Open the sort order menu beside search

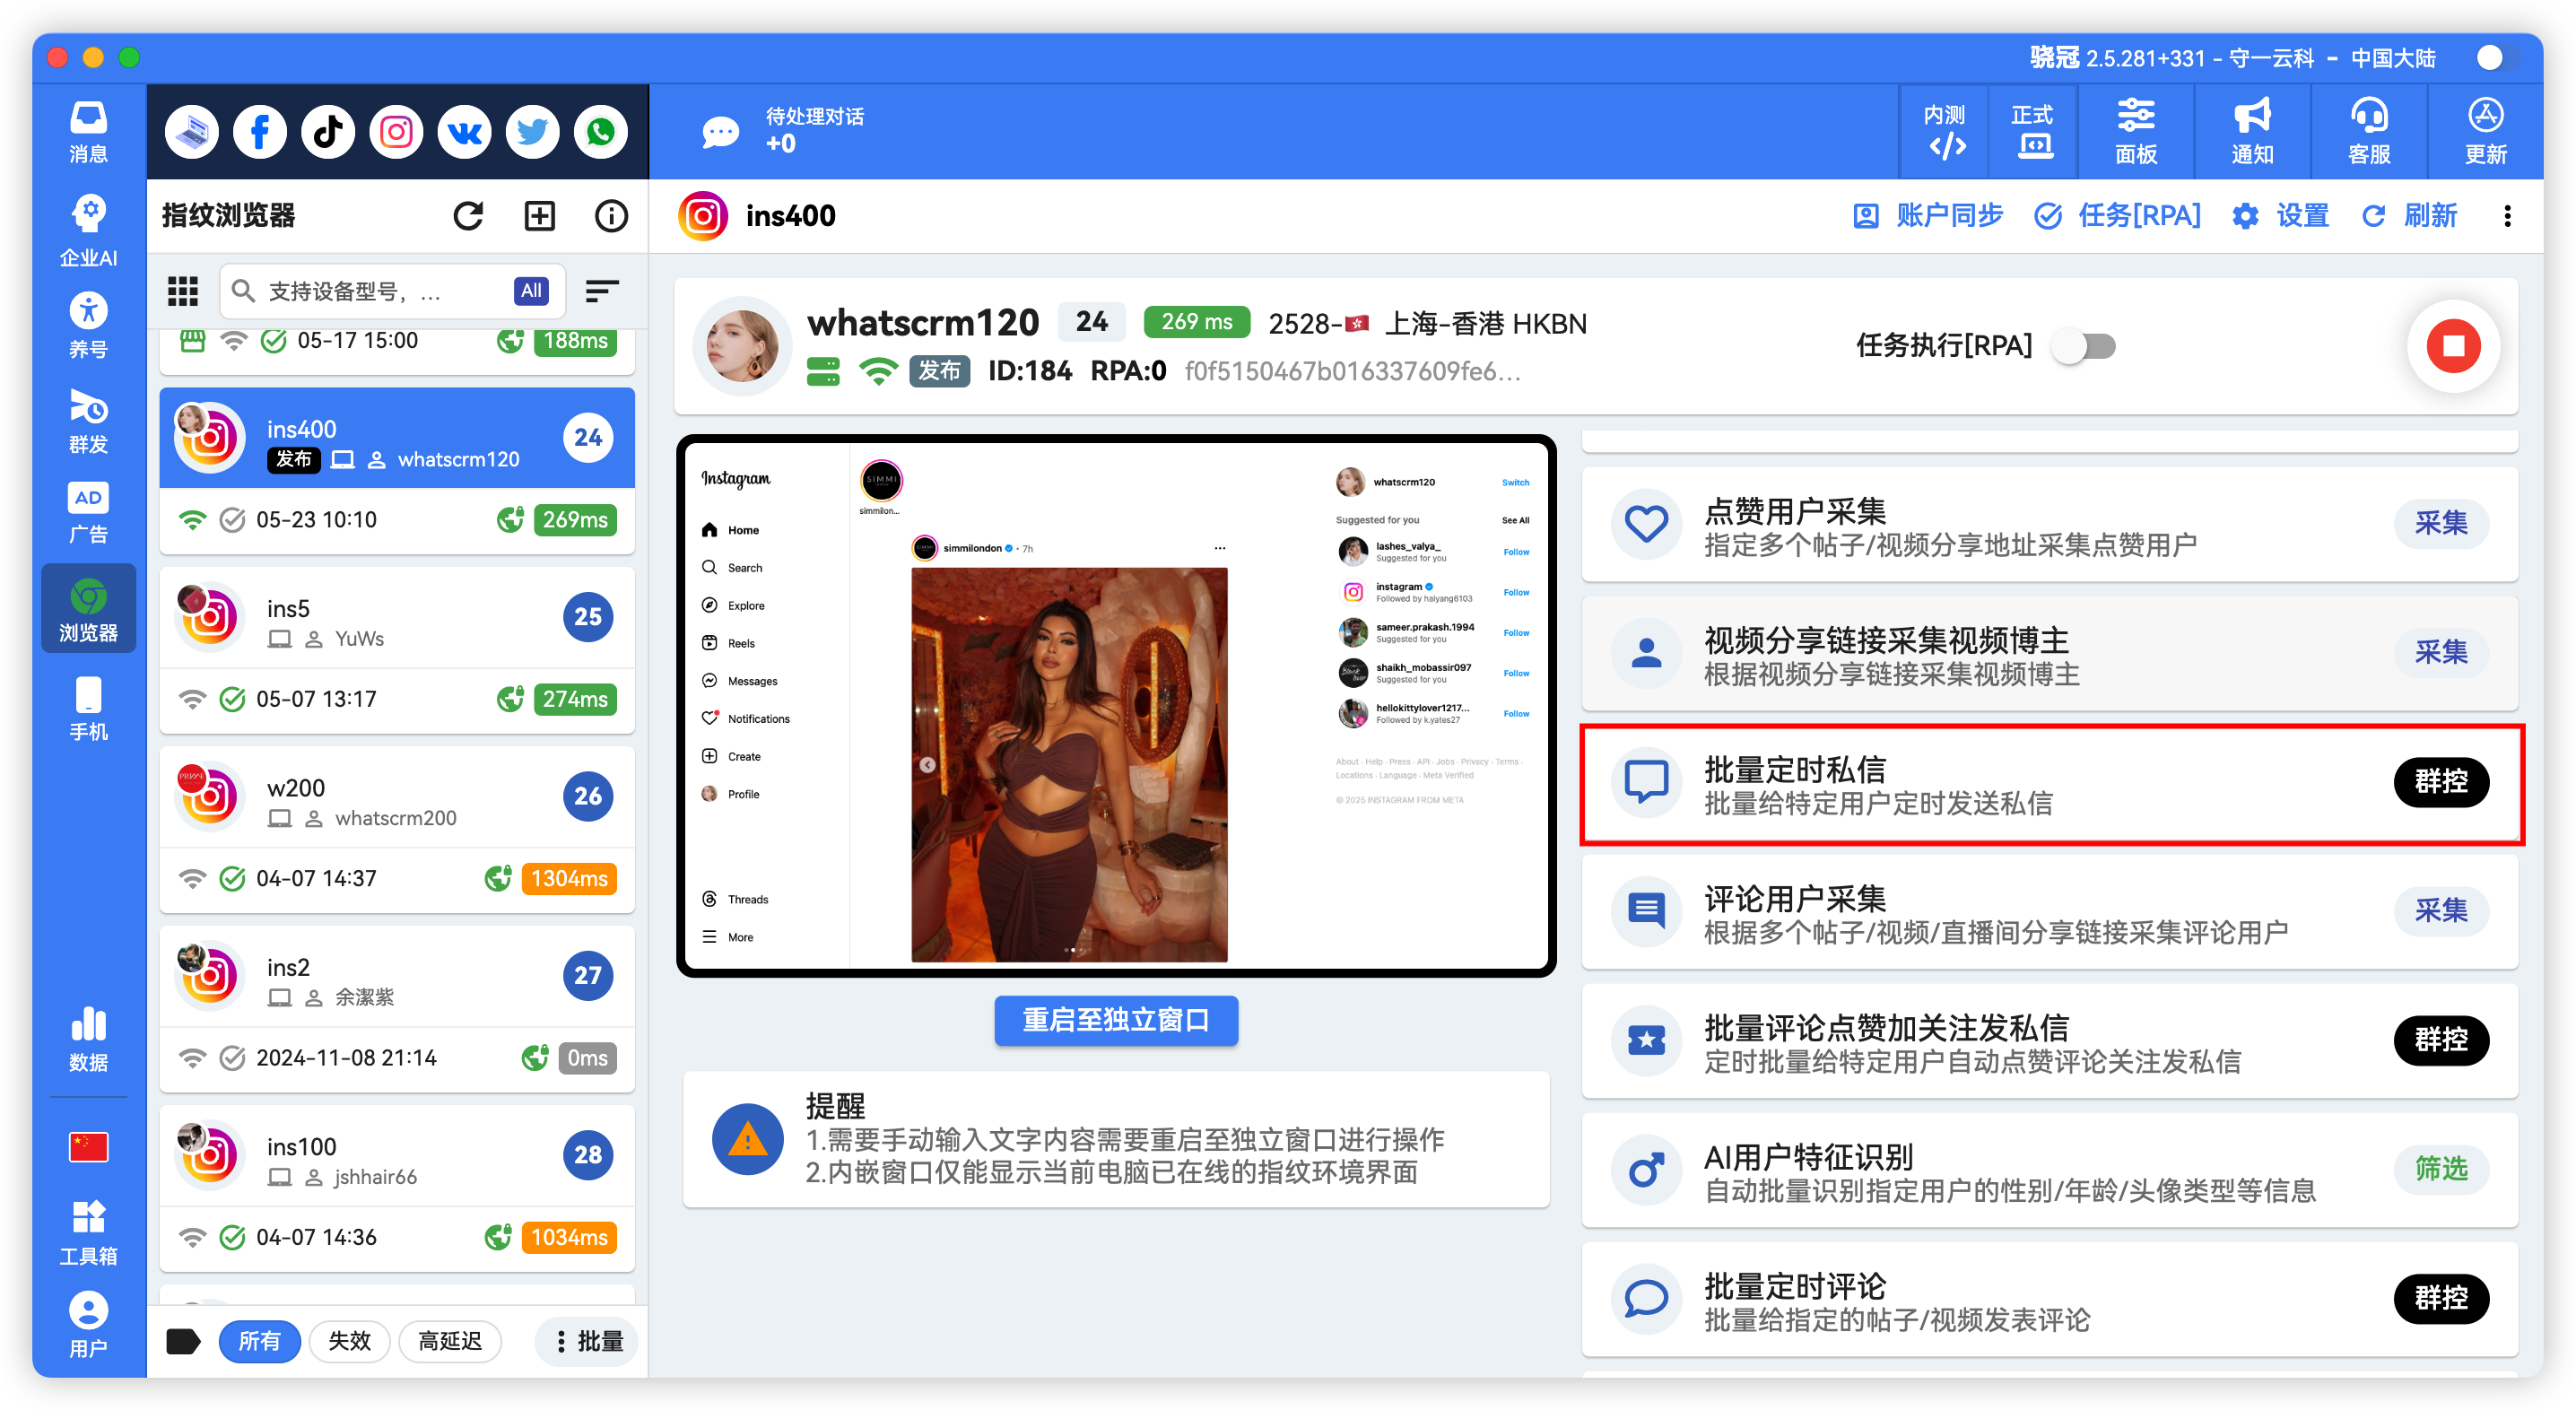[602, 291]
